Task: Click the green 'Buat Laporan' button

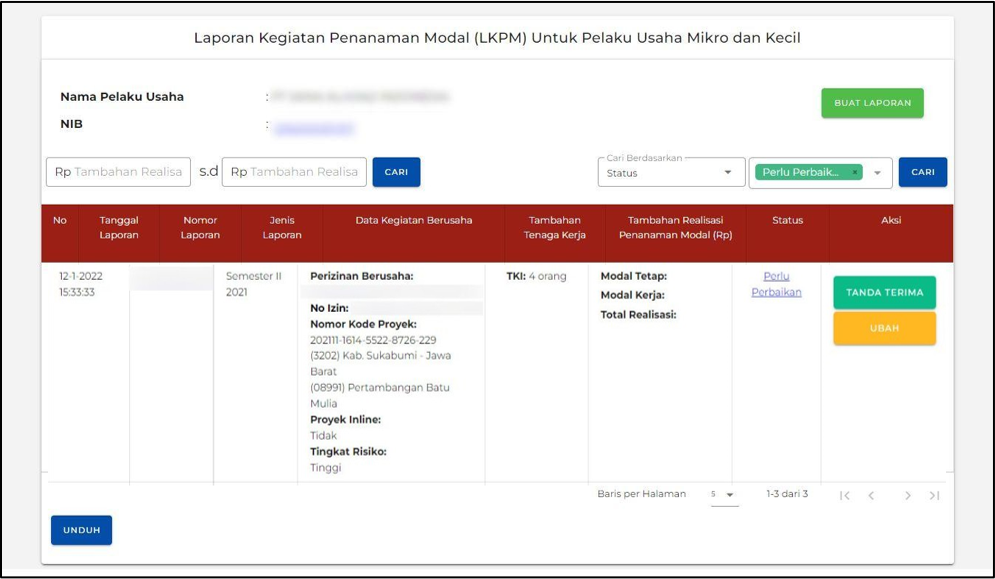Action: [x=872, y=103]
